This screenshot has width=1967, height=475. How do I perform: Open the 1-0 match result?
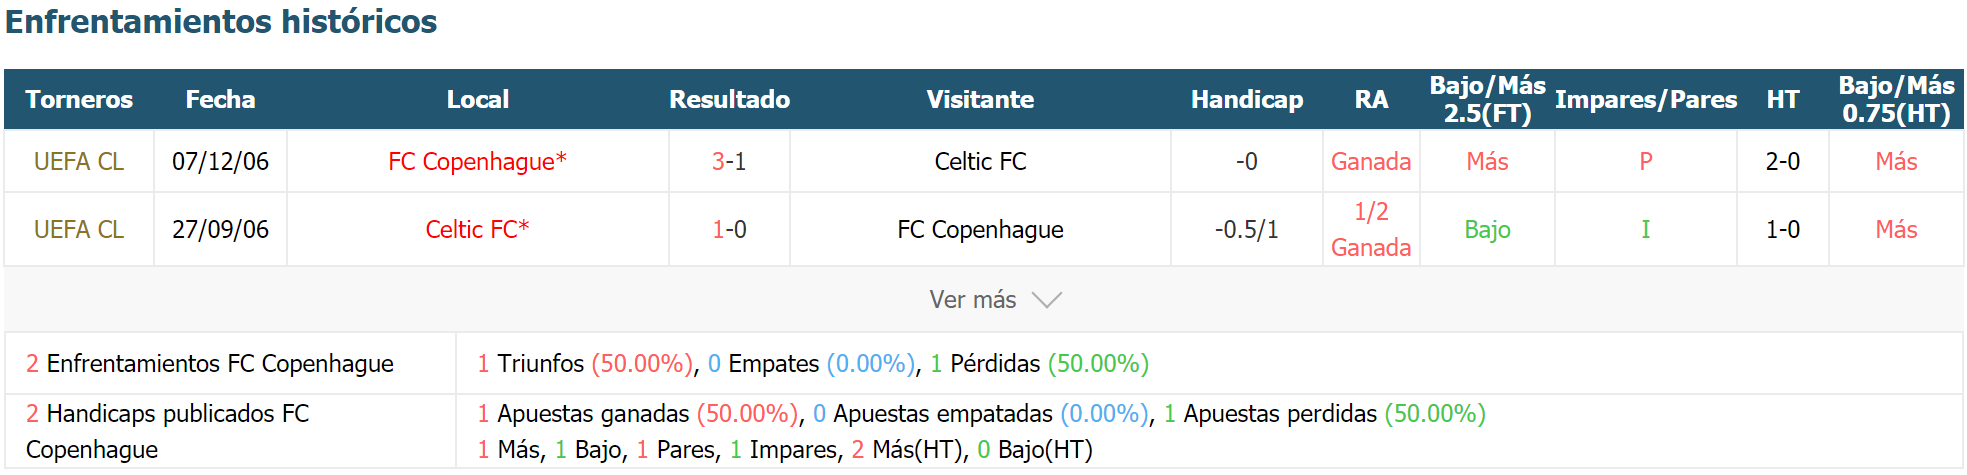(729, 229)
